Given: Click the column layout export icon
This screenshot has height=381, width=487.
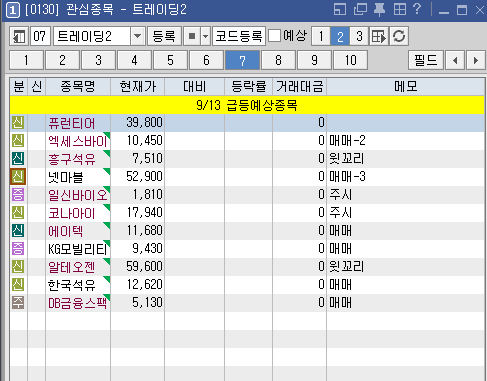Looking at the screenshot, I should click(379, 36).
